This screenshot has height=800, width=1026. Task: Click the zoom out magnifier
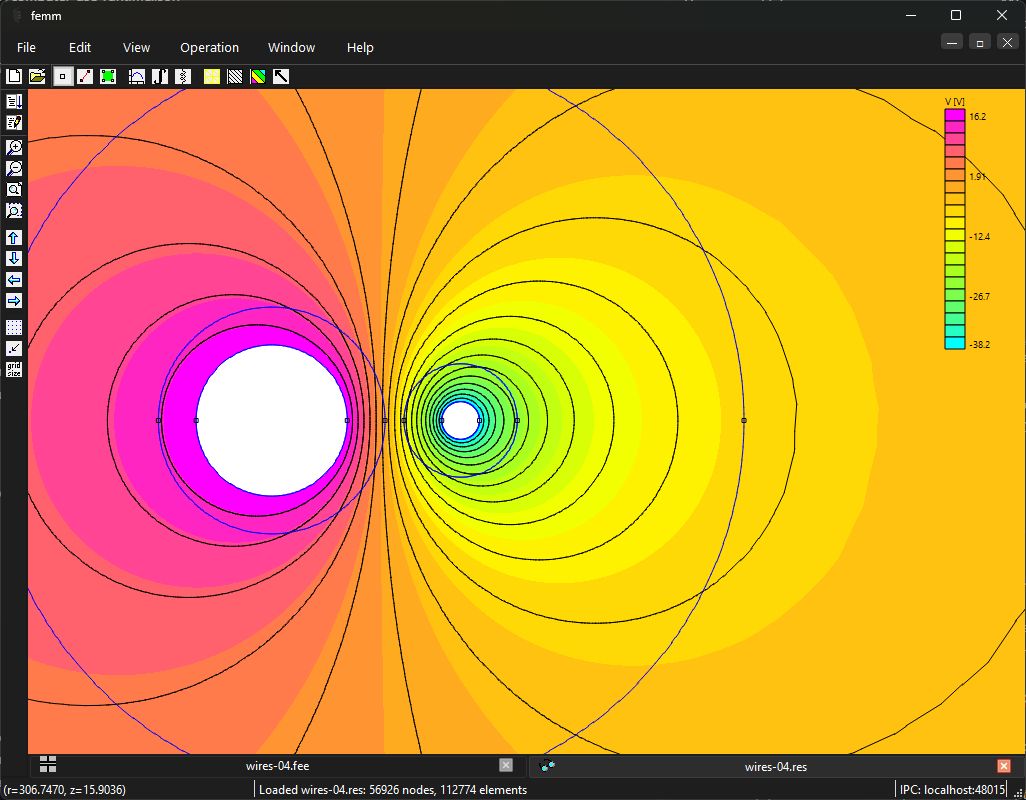click(14, 168)
